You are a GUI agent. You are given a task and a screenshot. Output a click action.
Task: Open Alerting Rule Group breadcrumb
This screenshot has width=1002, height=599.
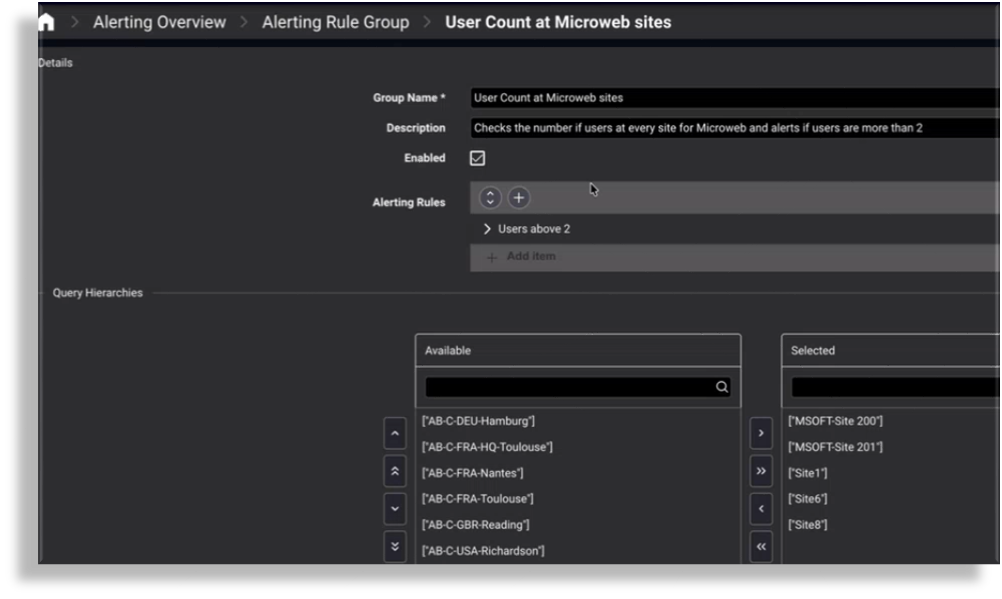pyautogui.click(x=335, y=22)
